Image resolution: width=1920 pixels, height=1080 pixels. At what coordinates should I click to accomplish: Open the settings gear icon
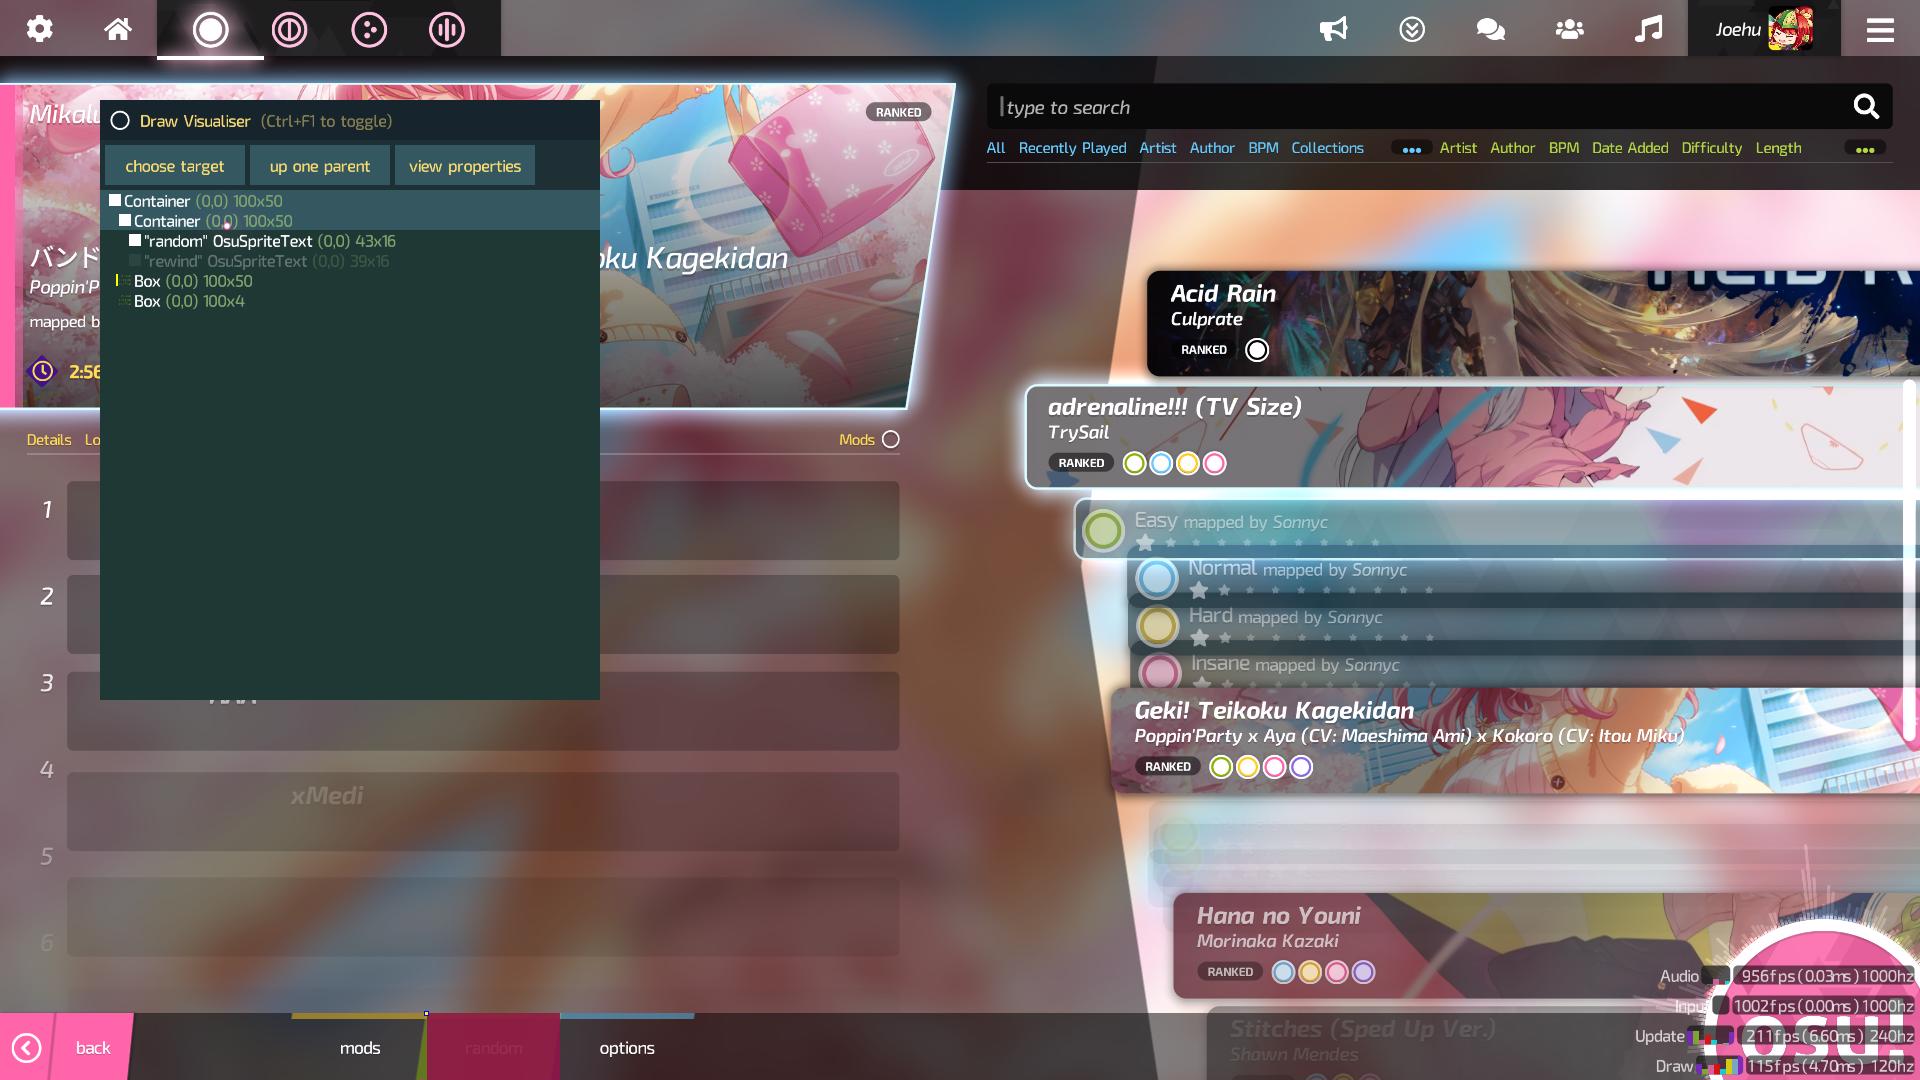(x=40, y=29)
